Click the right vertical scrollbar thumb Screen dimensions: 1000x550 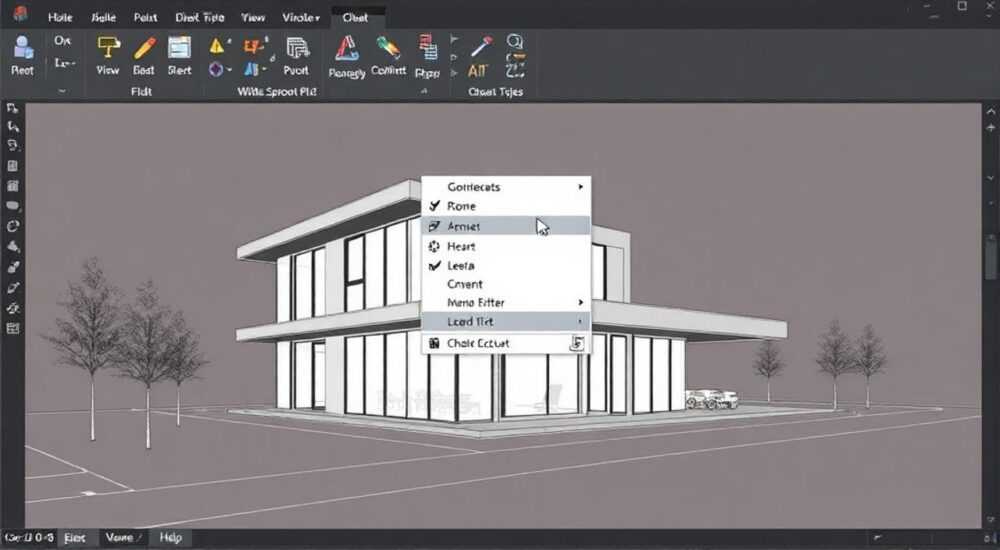pos(990,255)
